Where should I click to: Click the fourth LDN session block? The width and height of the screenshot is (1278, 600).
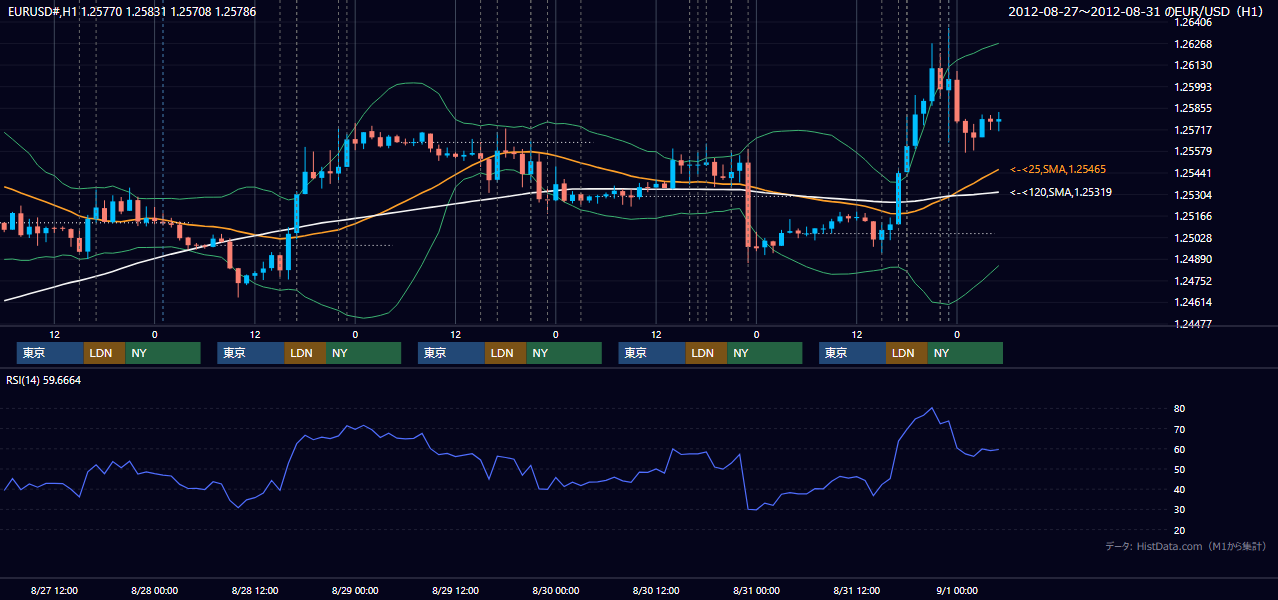(706, 353)
